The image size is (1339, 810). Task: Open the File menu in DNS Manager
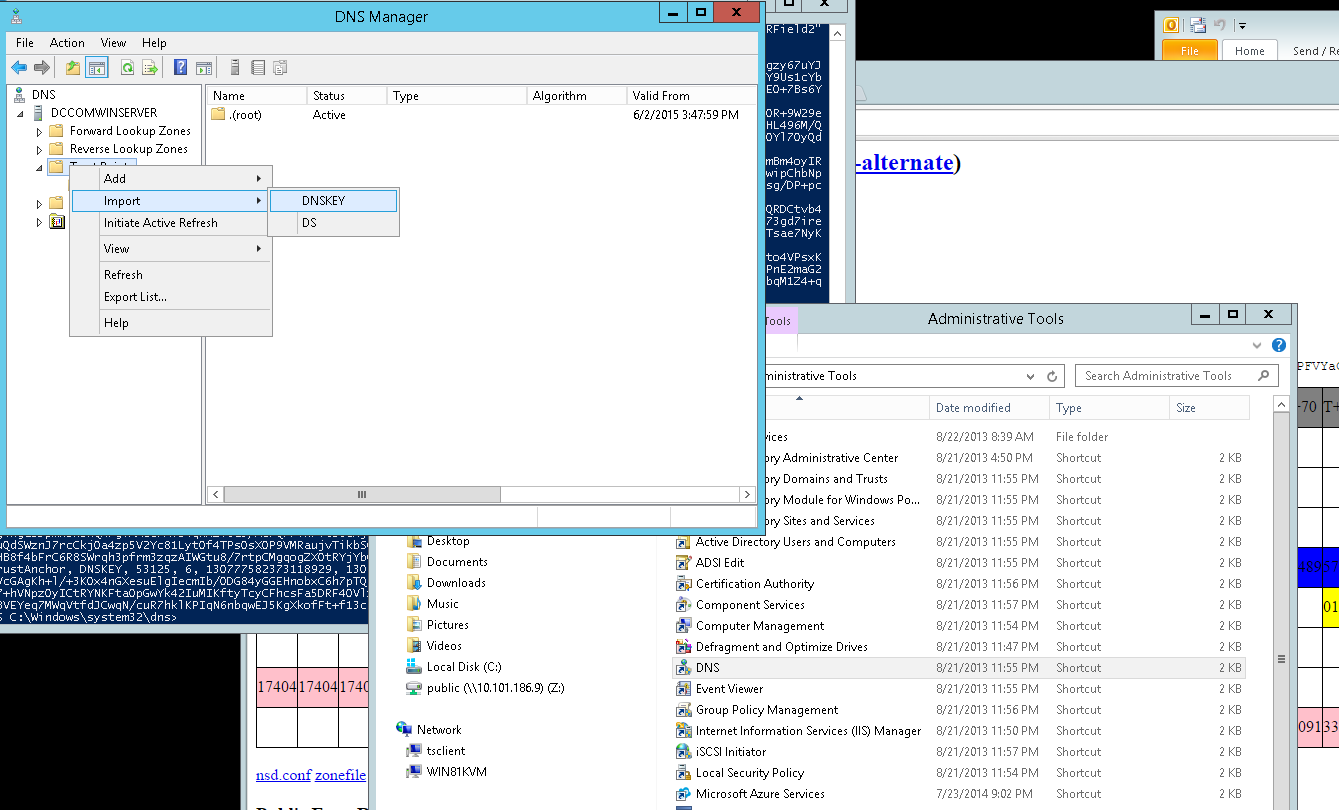(25, 43)
